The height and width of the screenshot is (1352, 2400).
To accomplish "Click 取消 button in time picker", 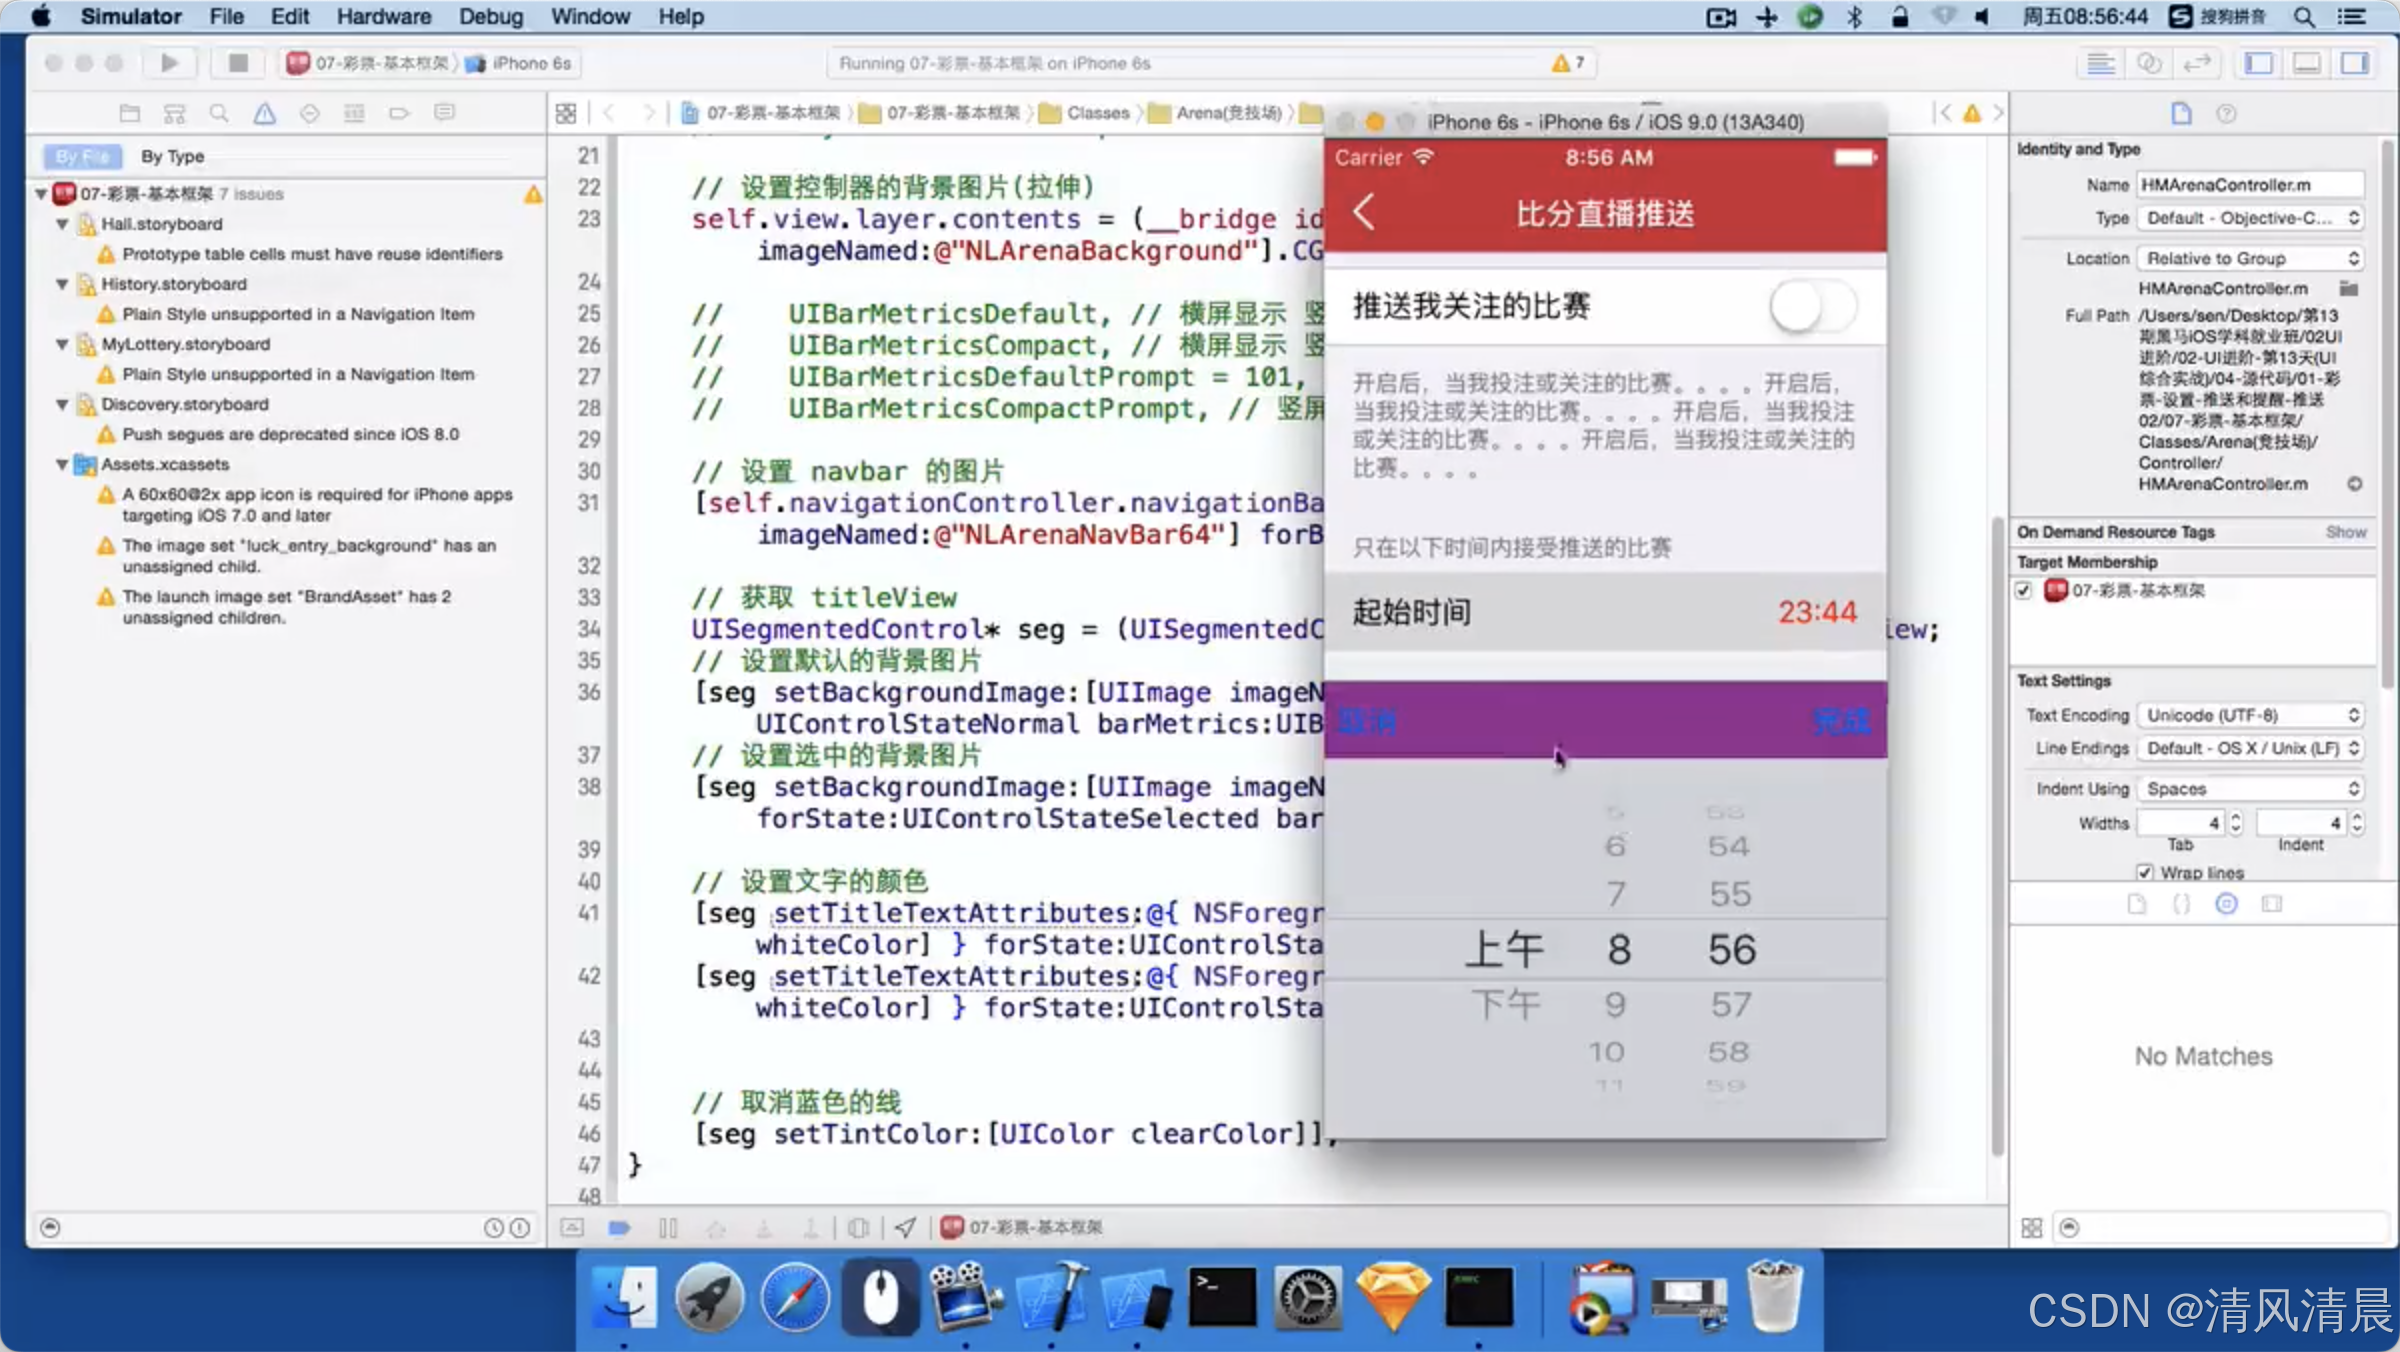I will (x=1376, y=719).
